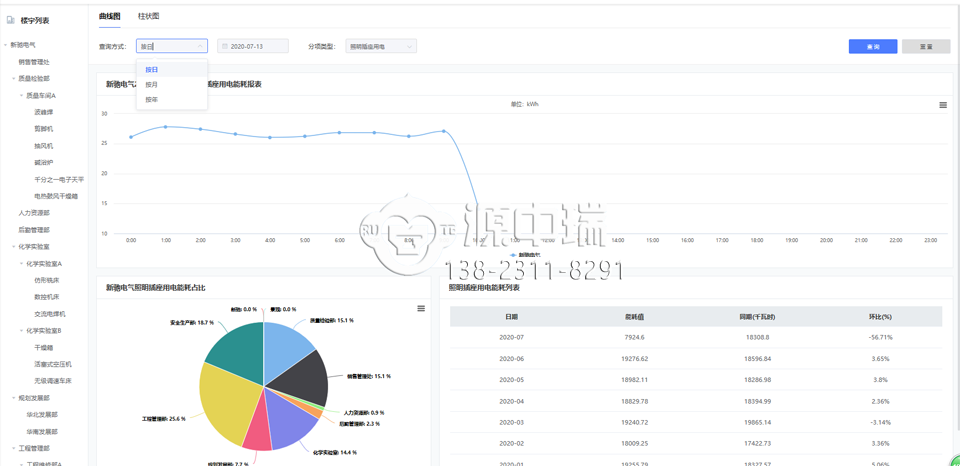Viewport: 960px width, 466px height.
Task: Select 按月 from the query mode list
Action: [152, 85]
